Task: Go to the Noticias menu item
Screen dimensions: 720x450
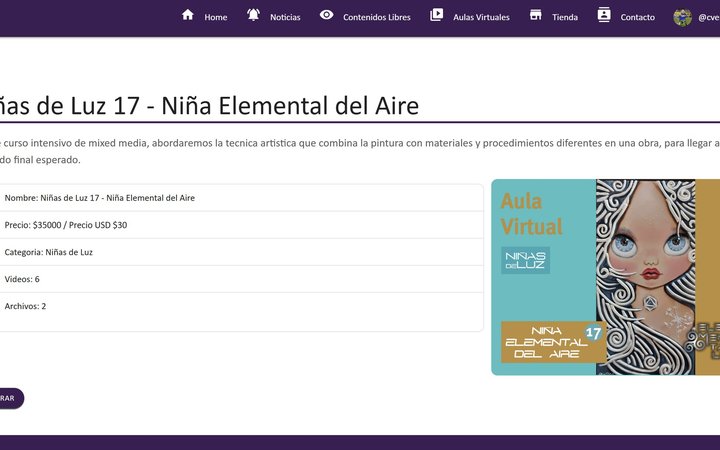Action: pyautogui.click(x=285, y=17)
